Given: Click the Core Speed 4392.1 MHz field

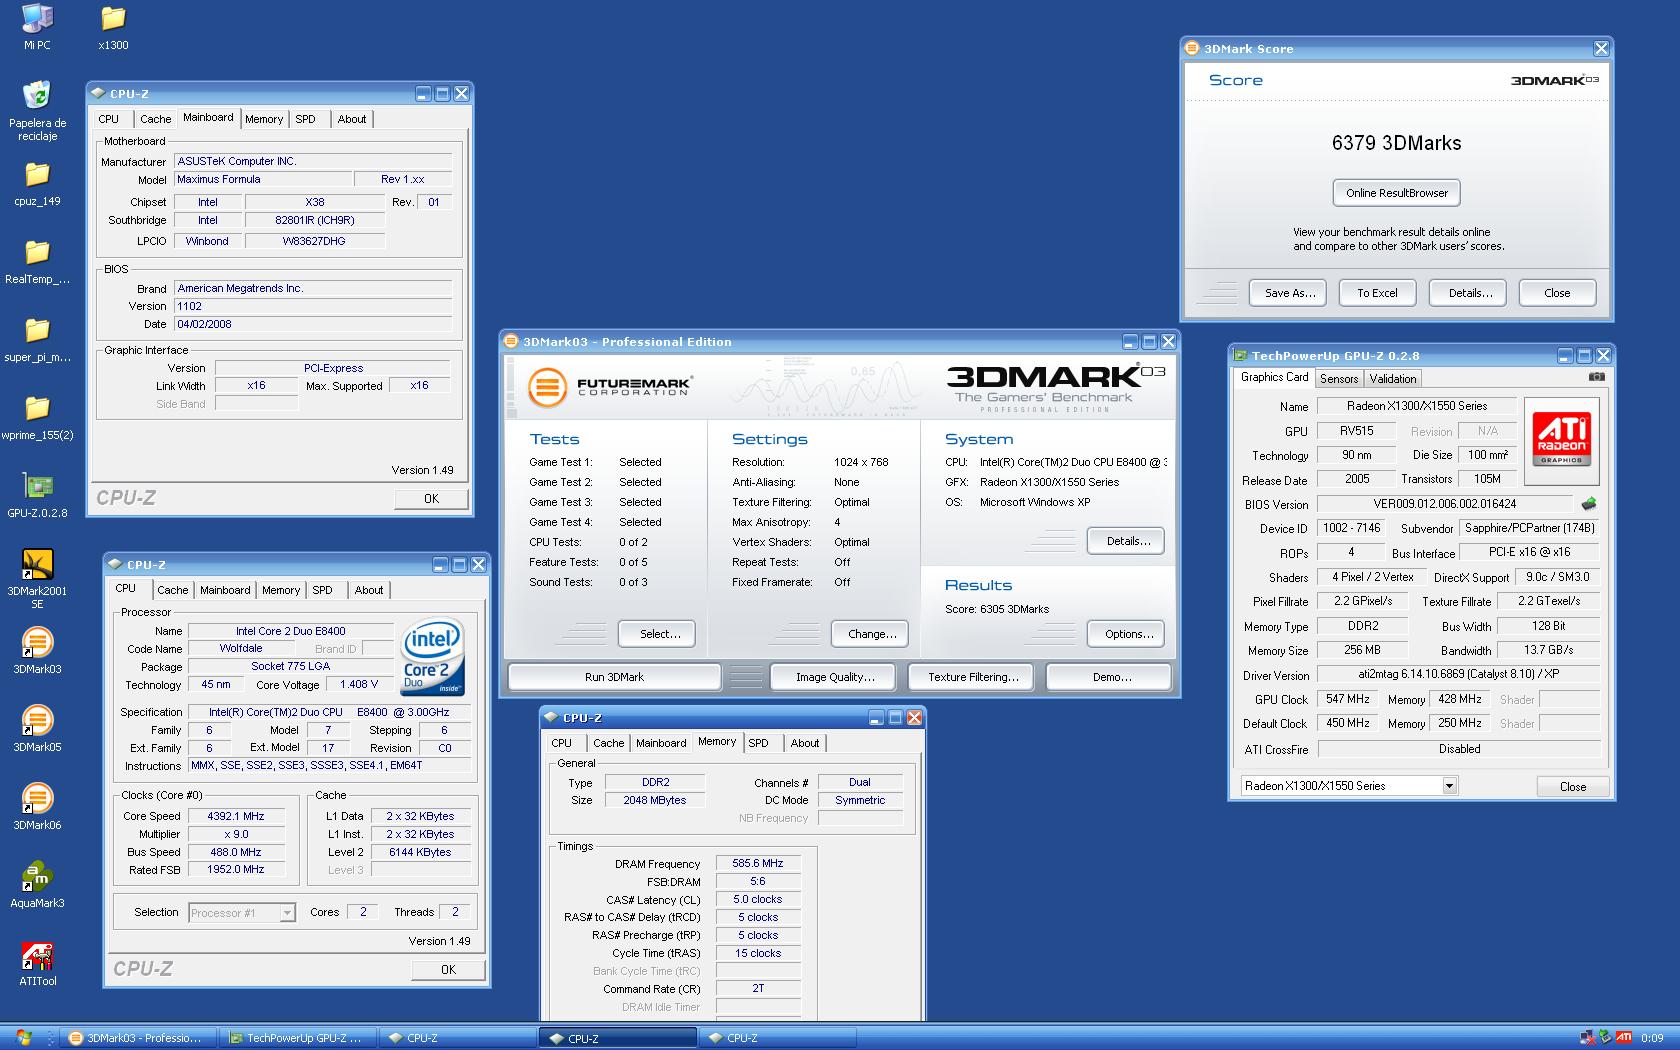Looking at the screenshot, I should click(x=236, y=816).
